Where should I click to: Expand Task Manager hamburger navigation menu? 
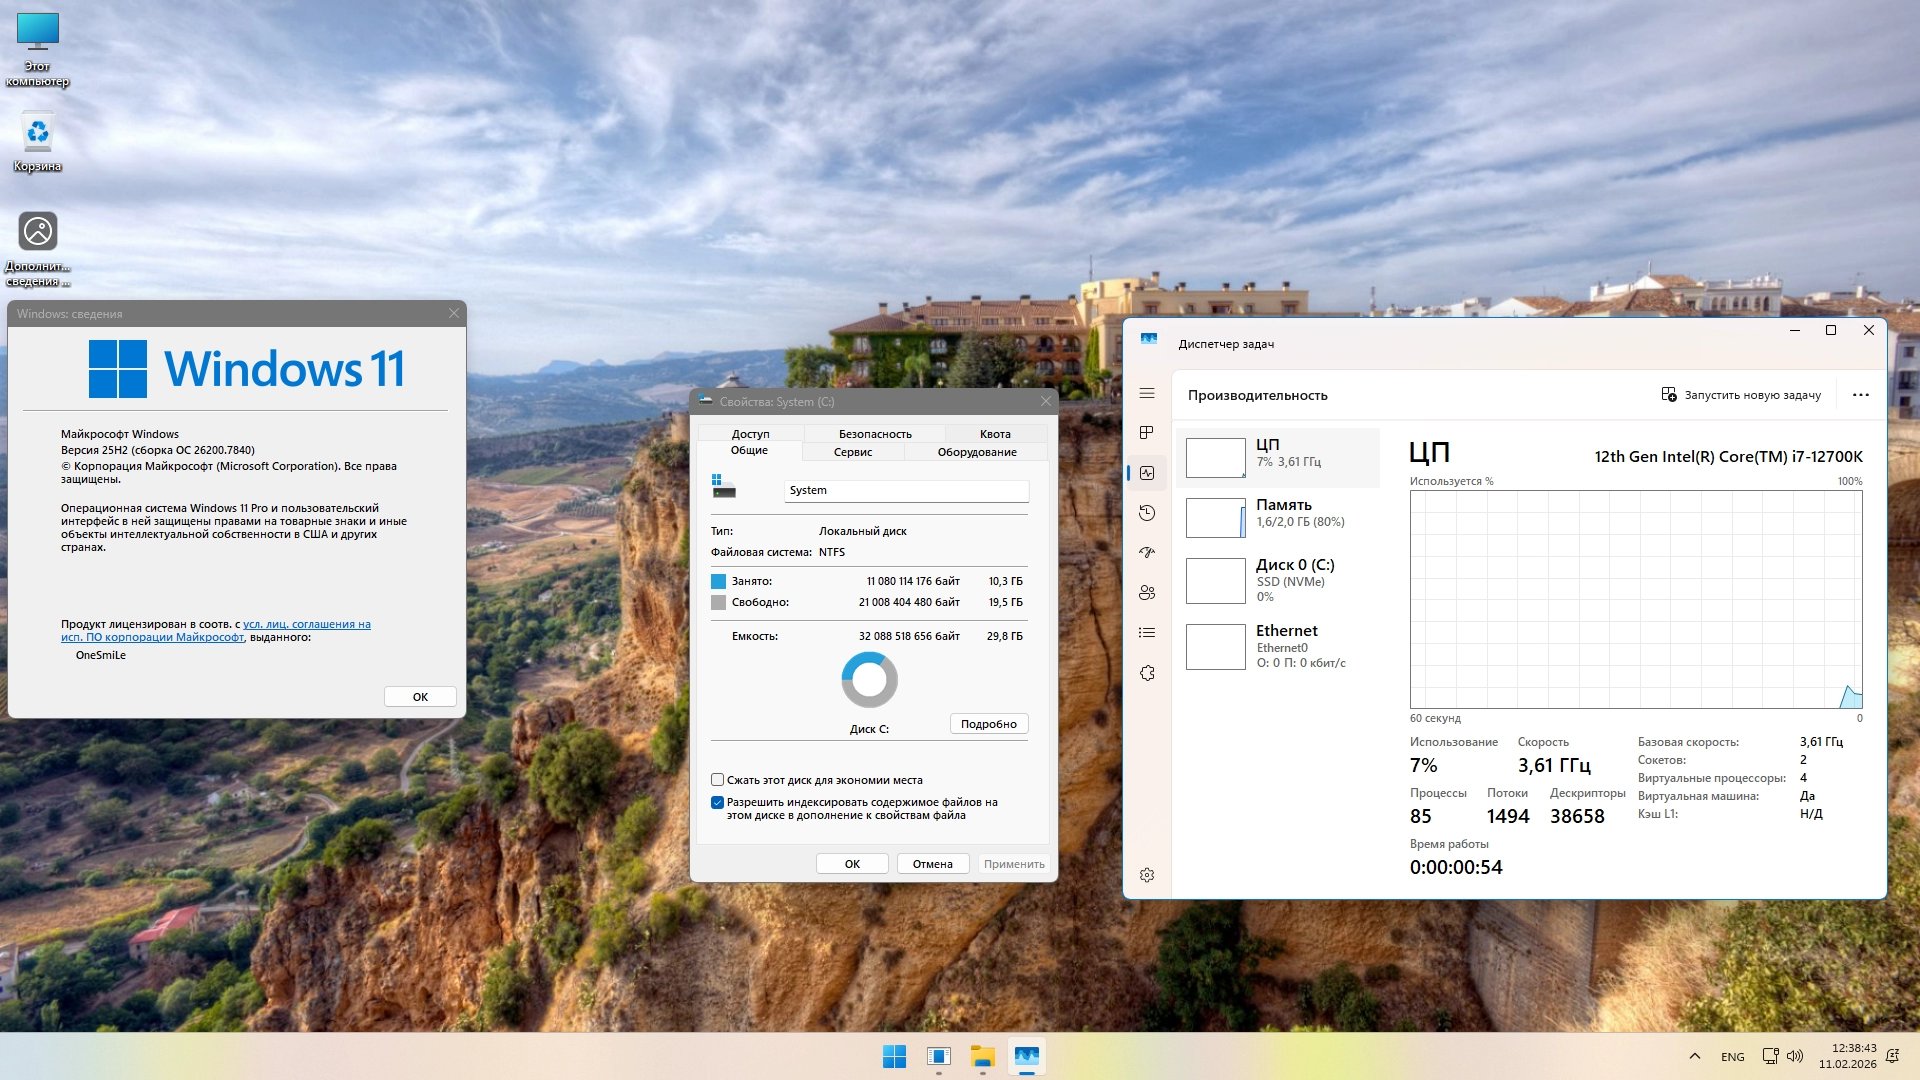pyautogui.click(x=1147, y=393)
